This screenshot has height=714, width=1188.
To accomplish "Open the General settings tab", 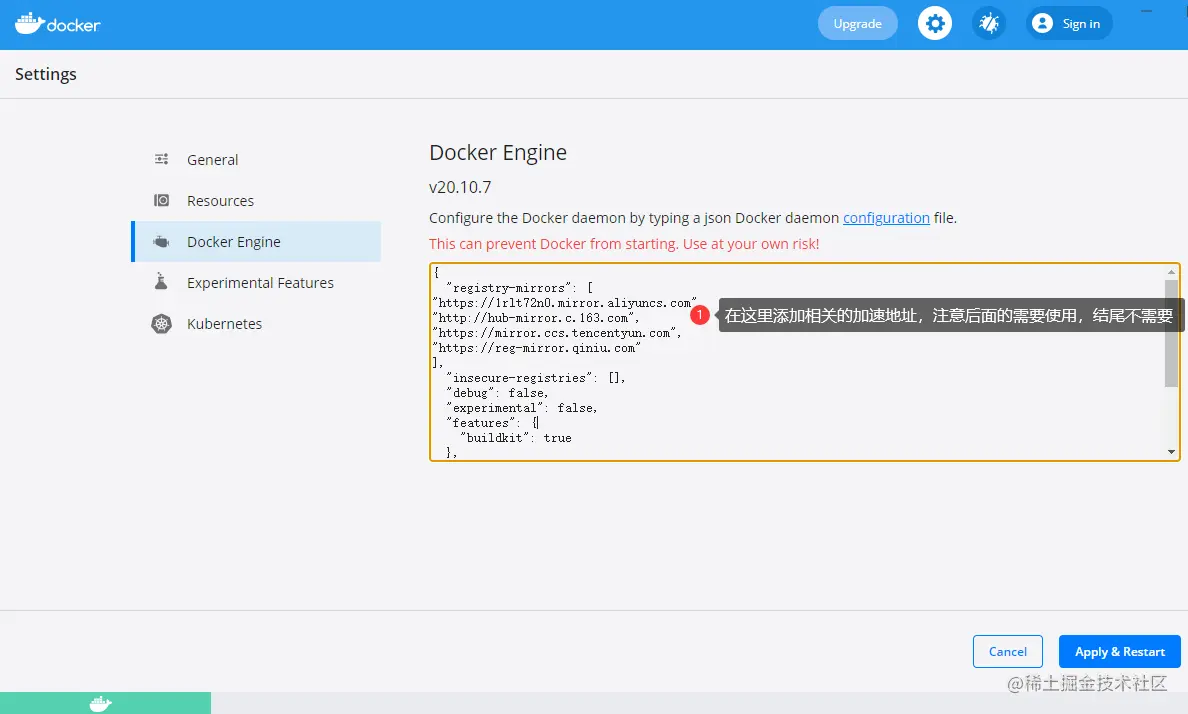I will coord(256,160).
